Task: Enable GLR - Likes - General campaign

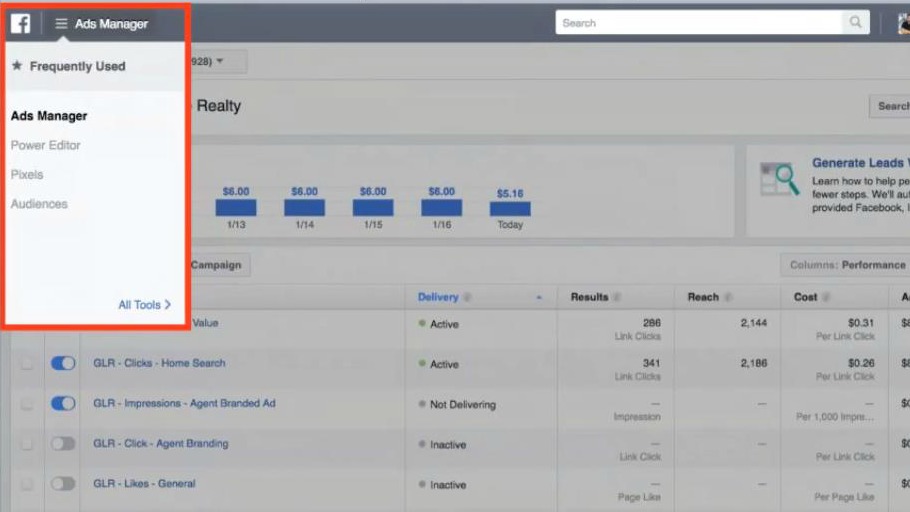Action: coord(63,484)
